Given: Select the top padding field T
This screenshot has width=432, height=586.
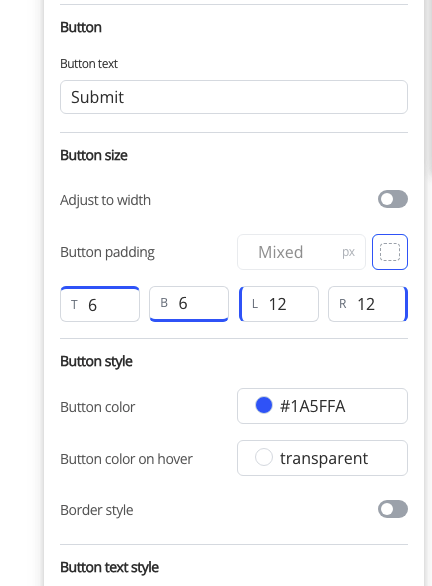Looking at the screenshot, I should pyautogui.click(x=100, y=304).
